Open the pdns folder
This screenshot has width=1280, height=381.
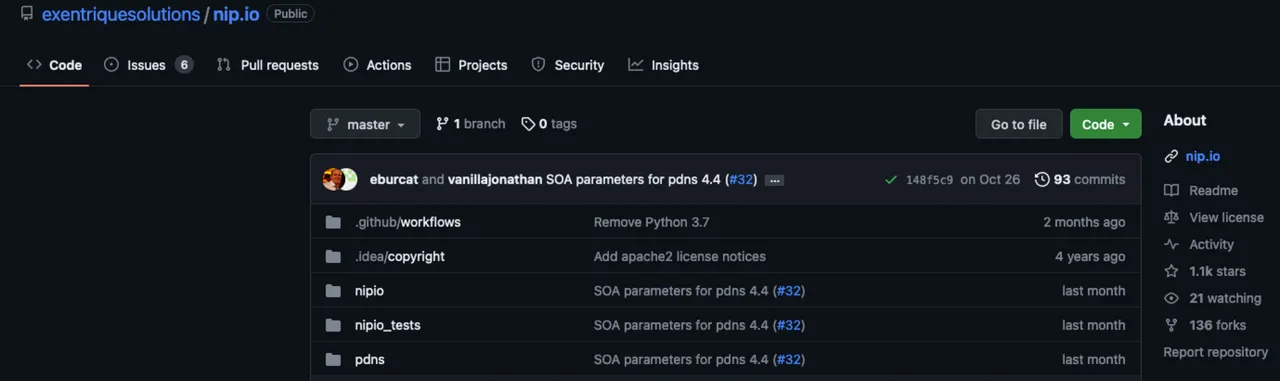click(370, 359)
